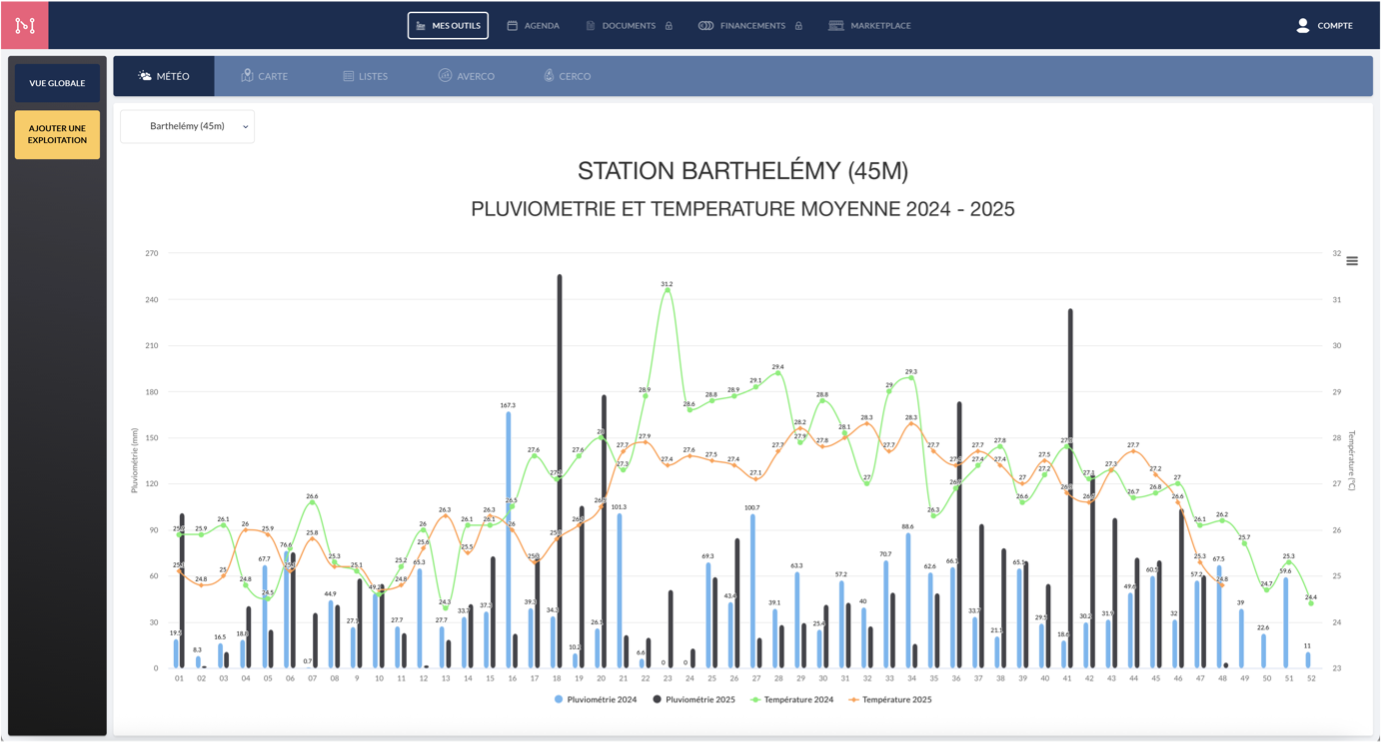1384x745 pixels.
Task: Open the chart hamburger export menu
Action: [1352, 261]
